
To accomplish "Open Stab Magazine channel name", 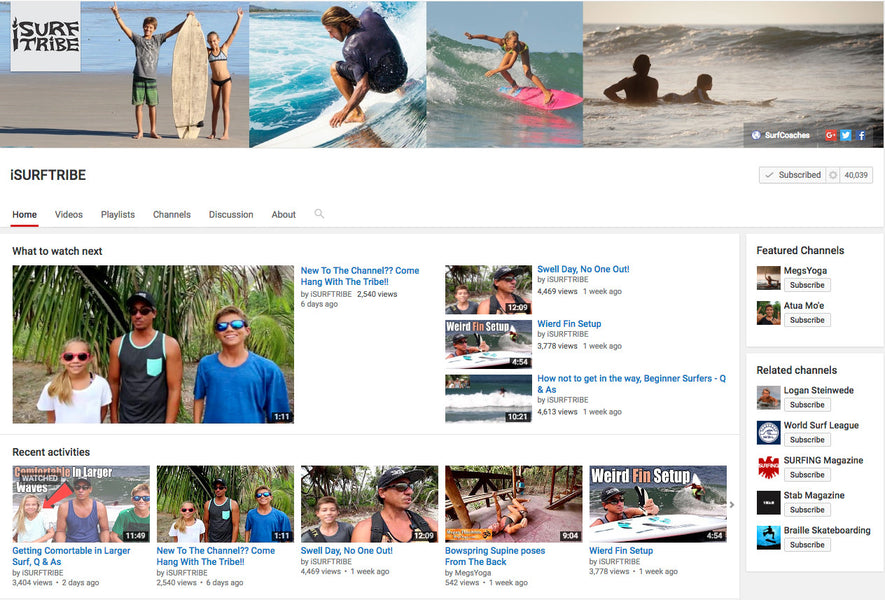I will tap(814, 495).
